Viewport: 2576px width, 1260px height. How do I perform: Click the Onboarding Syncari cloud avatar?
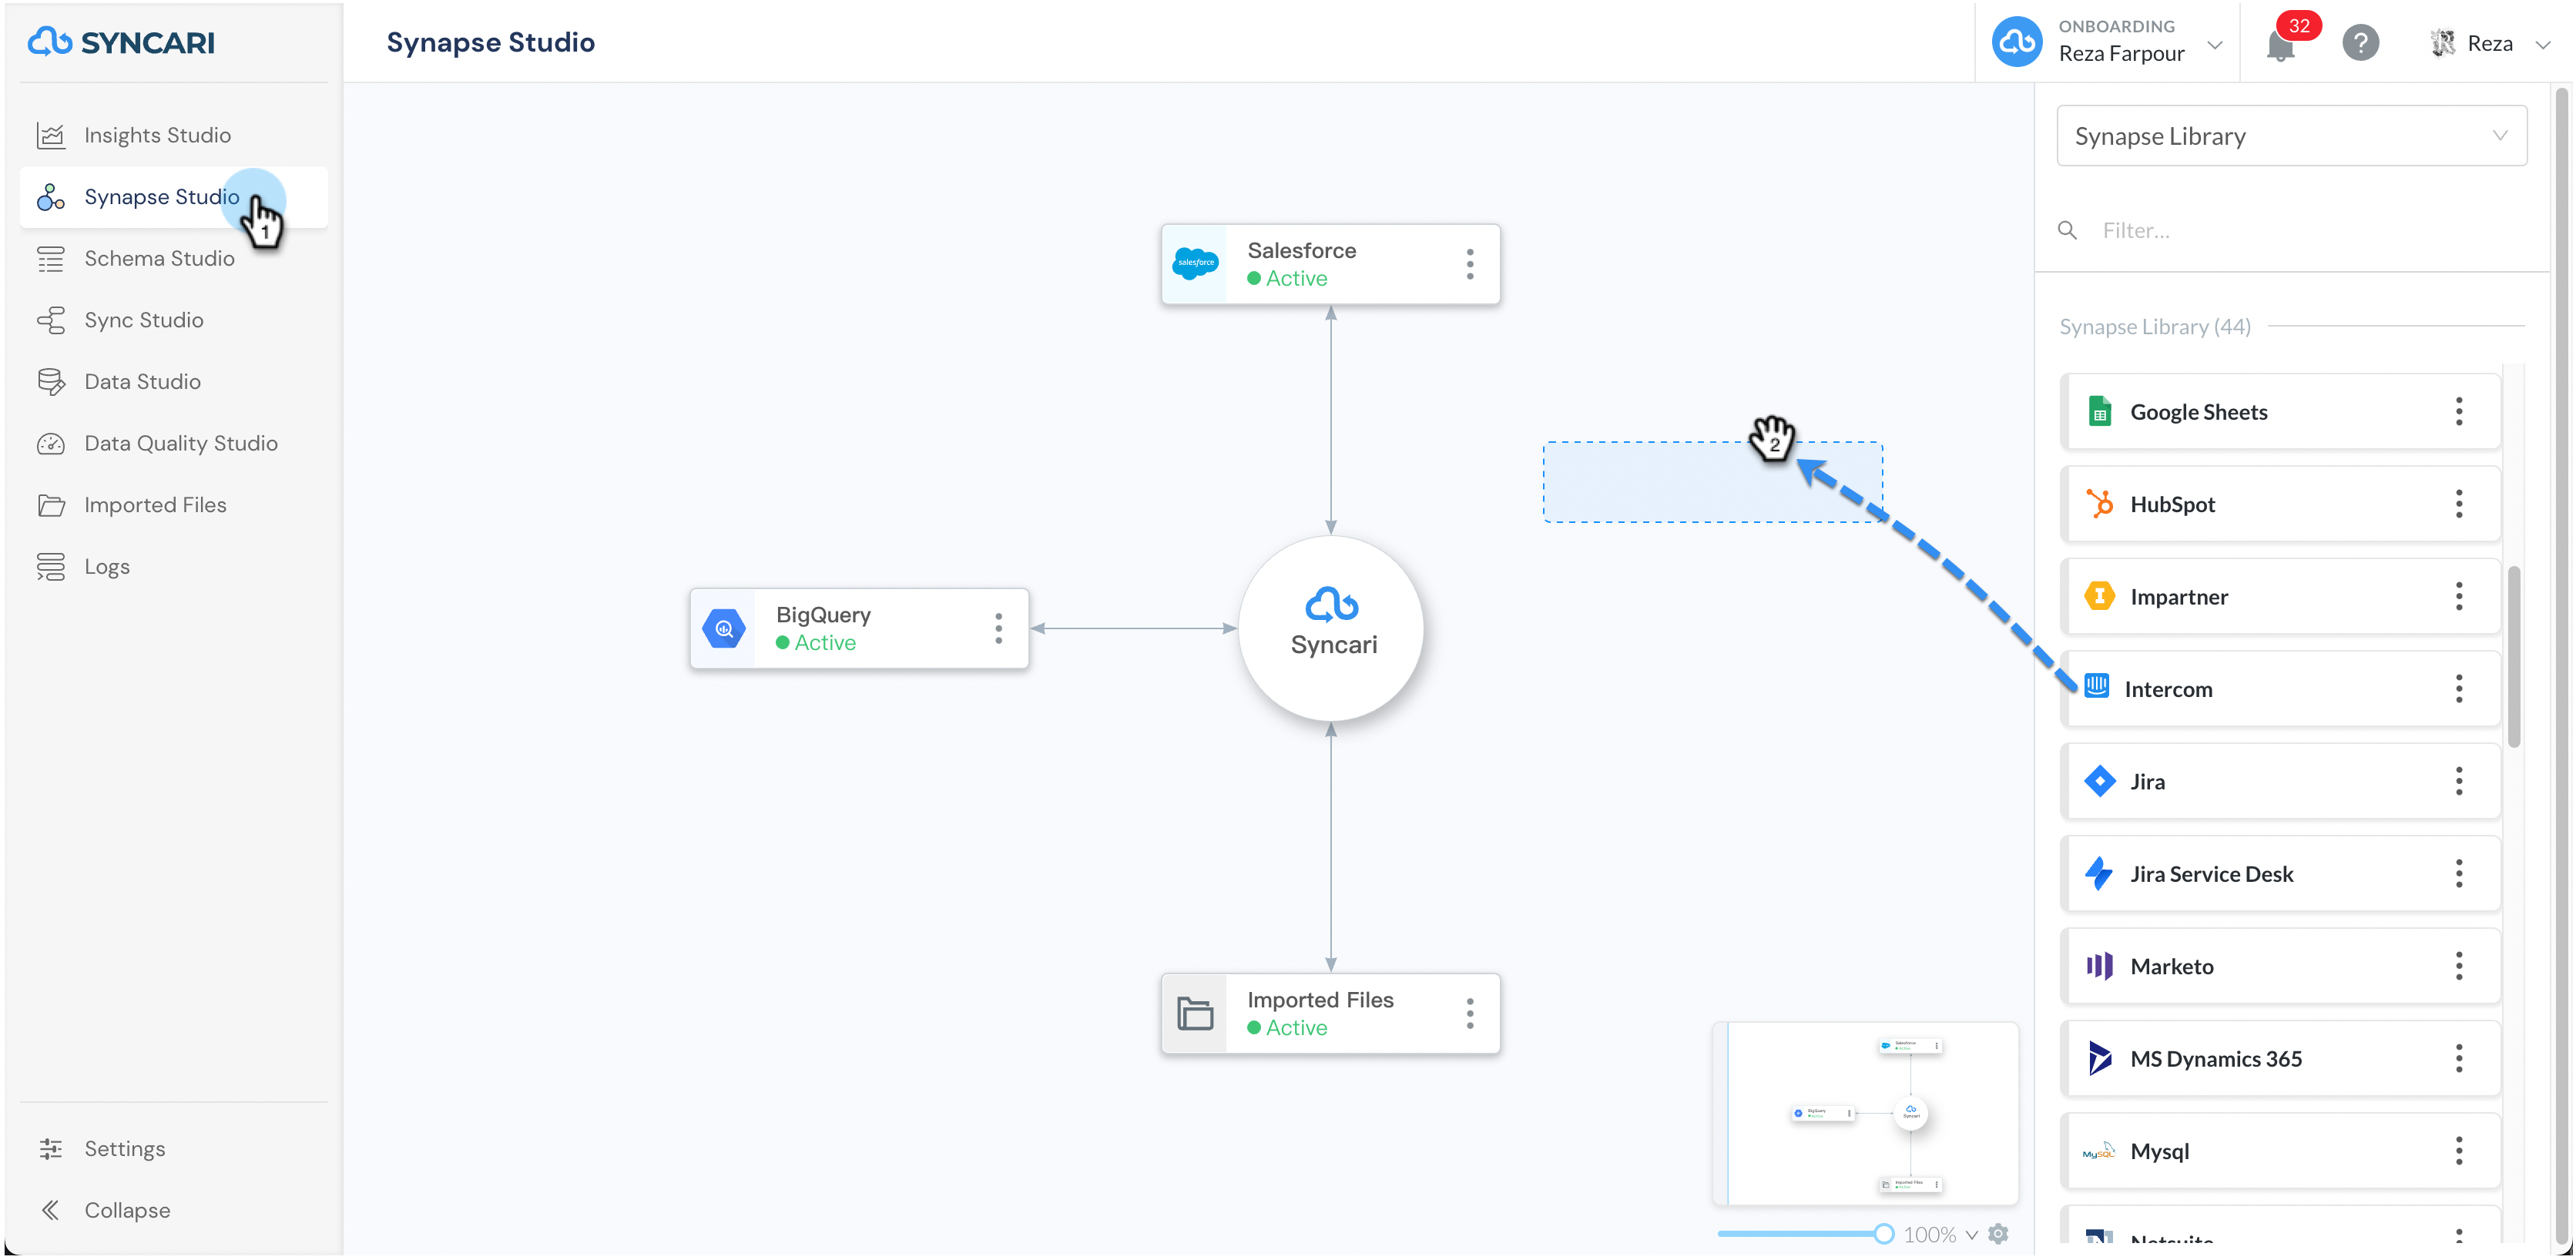click(2017, 42)
